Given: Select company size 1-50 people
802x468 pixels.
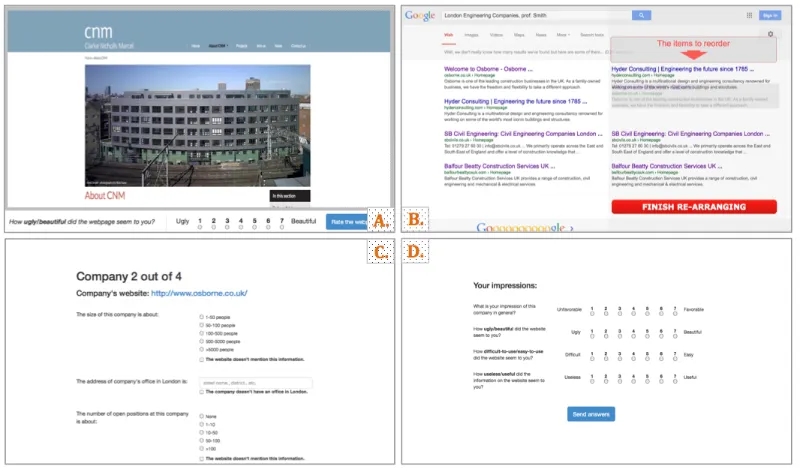Looking at the screenshot, I should tap(202, 317).
